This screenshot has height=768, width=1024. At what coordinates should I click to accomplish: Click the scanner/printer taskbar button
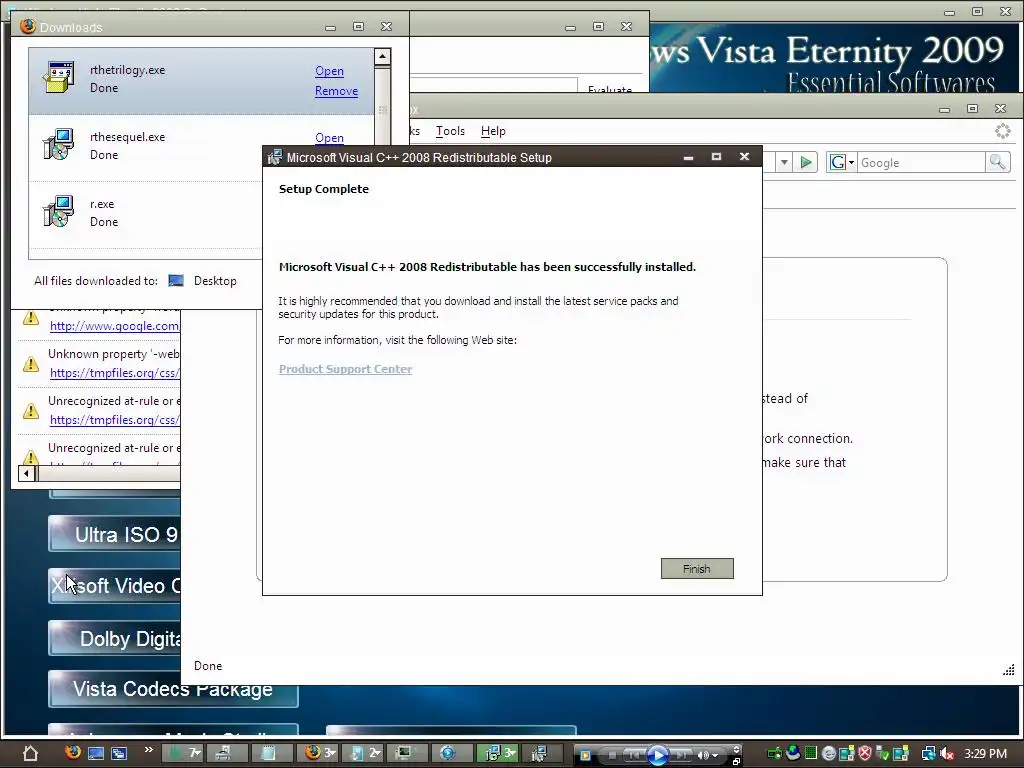227,753
